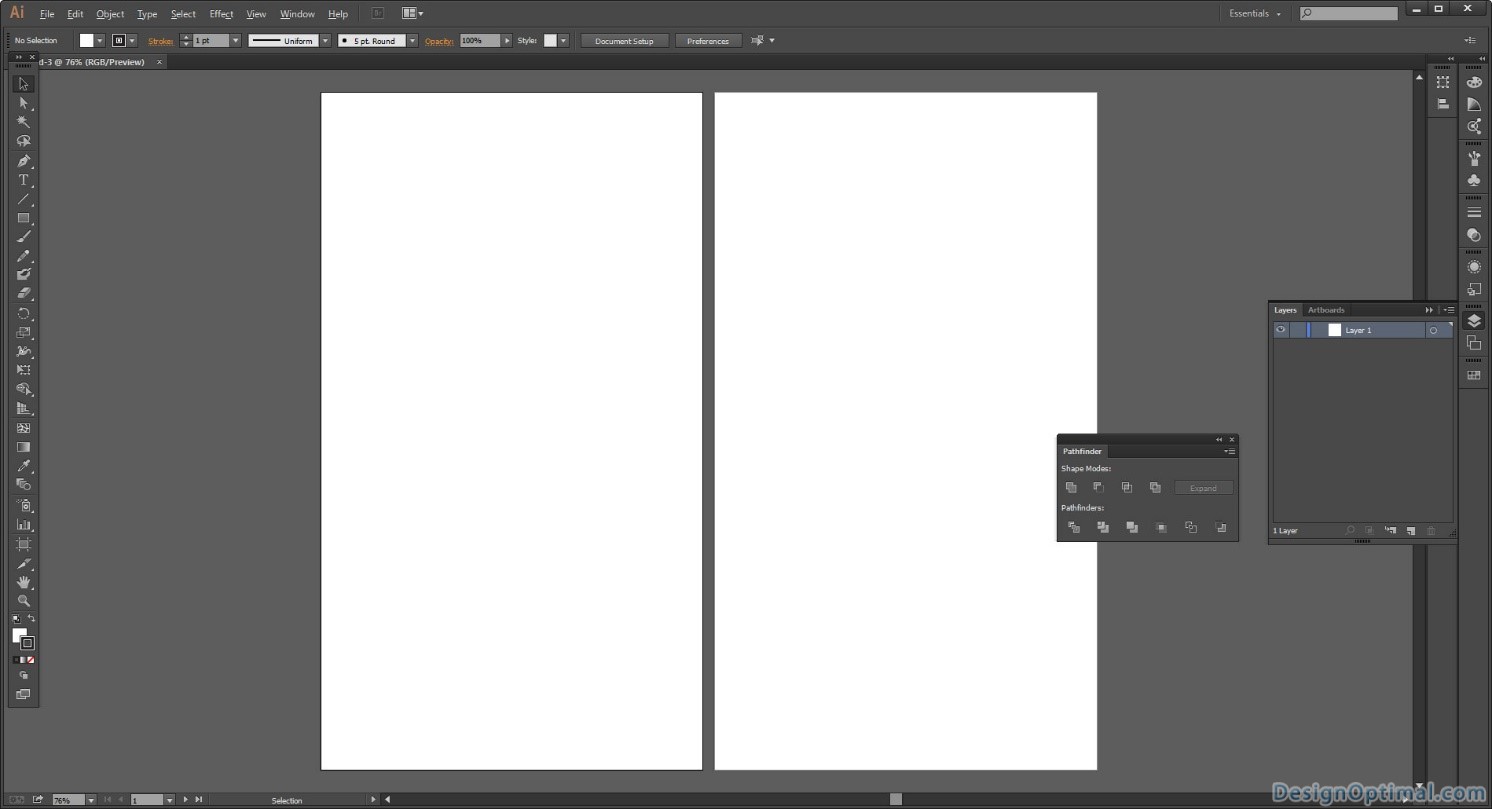The image size is (1492, 809).
Task: Select the Scale tool
Action: pyautogui.click(x=23, y=333)
